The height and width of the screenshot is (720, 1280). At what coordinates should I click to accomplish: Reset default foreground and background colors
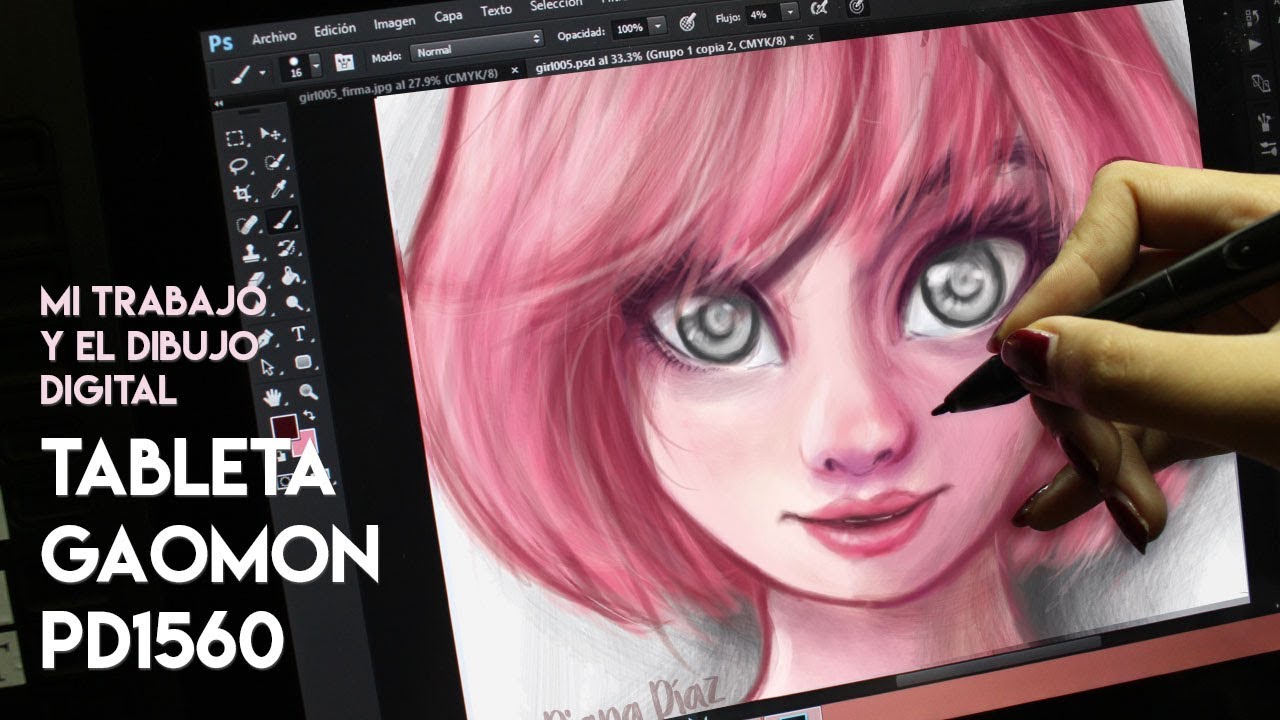point(282,455)
